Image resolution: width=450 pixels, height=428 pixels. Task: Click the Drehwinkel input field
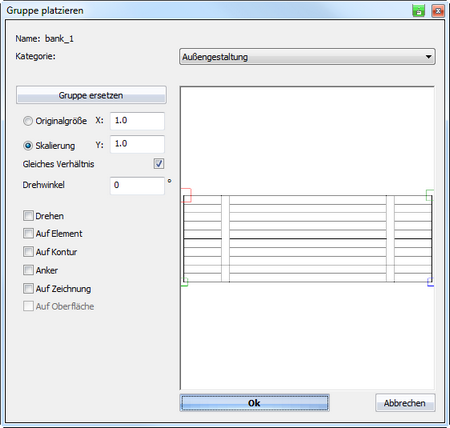pyautogui.click(x=137, y=185)
